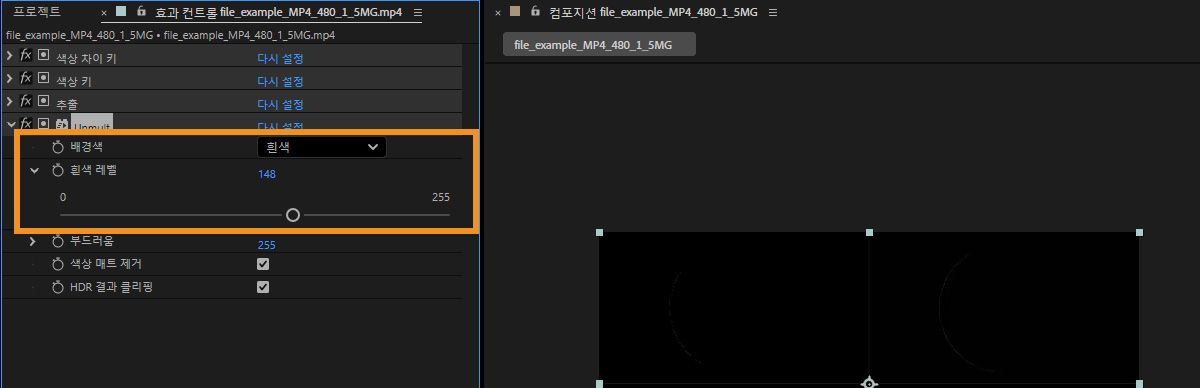
Task: Toggle lock on 효과 컨트롤 panel
Action: (141, 12)
